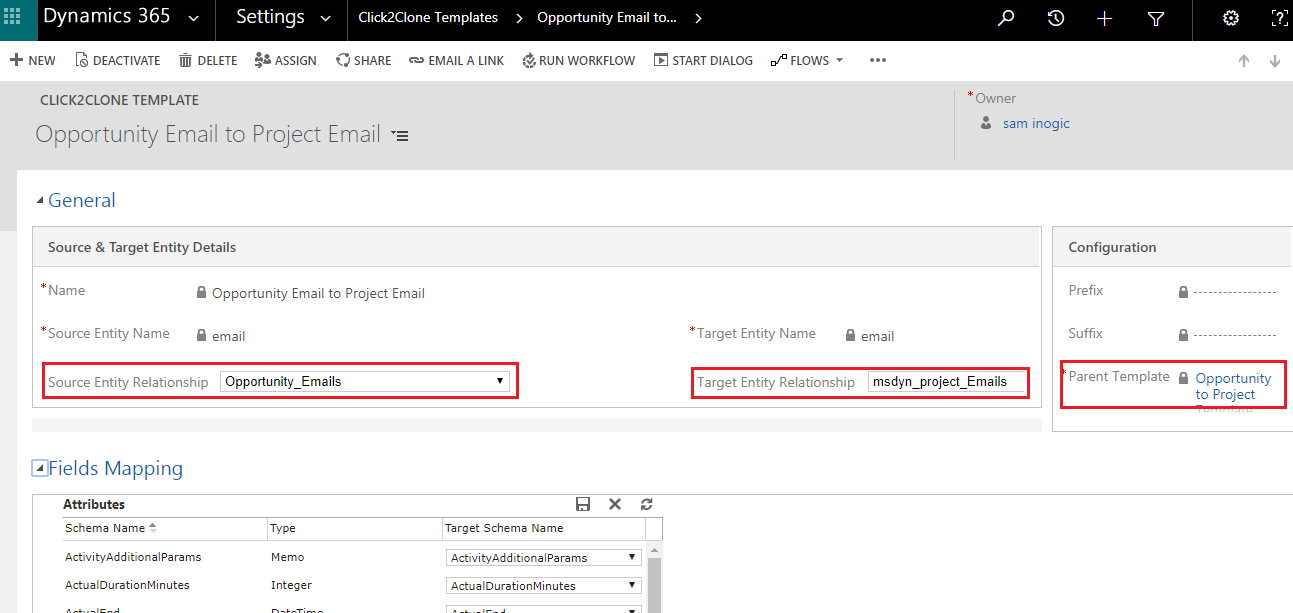Screen dimensions: 1293x613
Task: Expand chevron after Opportunity Email to...
Action: click(x=697, y=18)
